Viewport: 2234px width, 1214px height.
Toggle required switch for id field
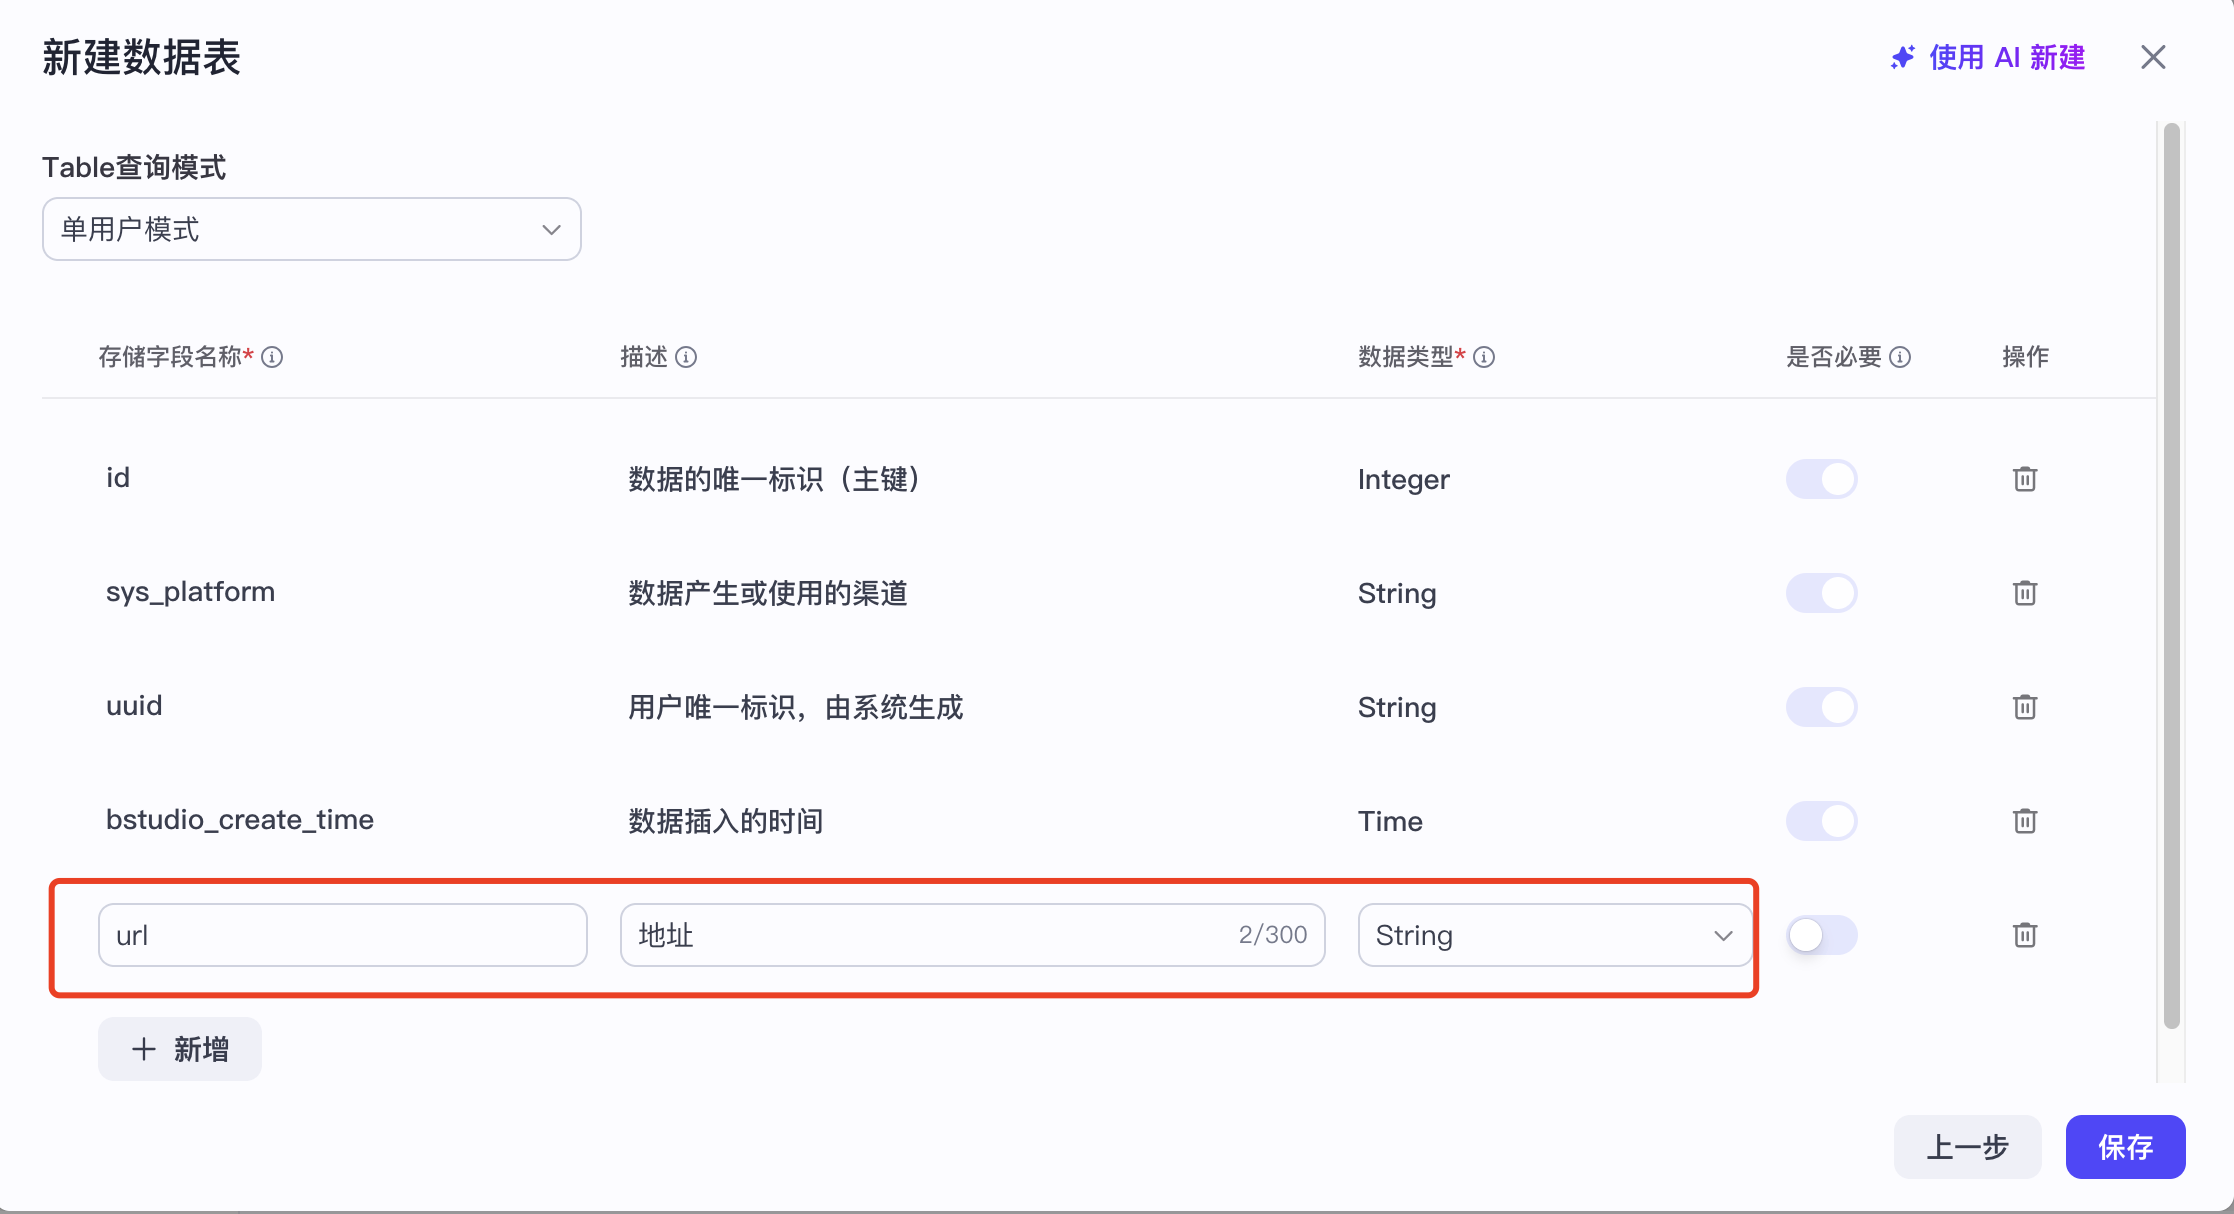[1821, 479]
